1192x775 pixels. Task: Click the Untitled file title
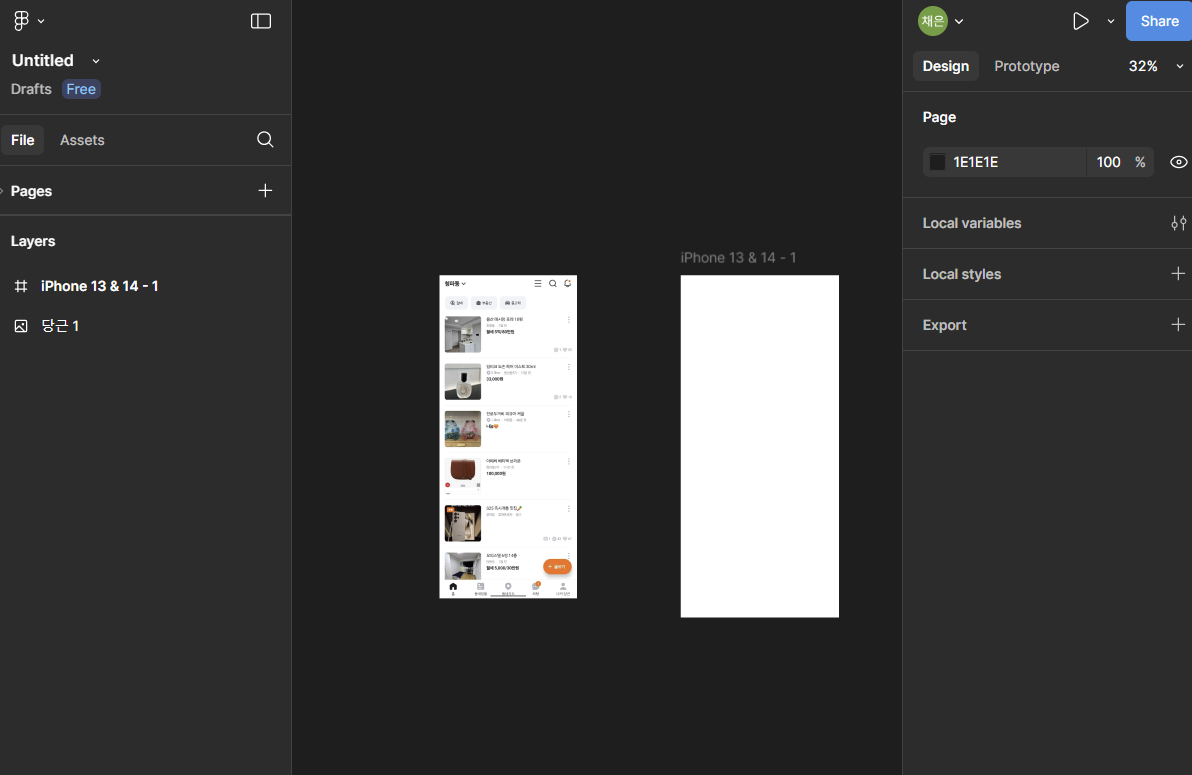pos(43,61)
